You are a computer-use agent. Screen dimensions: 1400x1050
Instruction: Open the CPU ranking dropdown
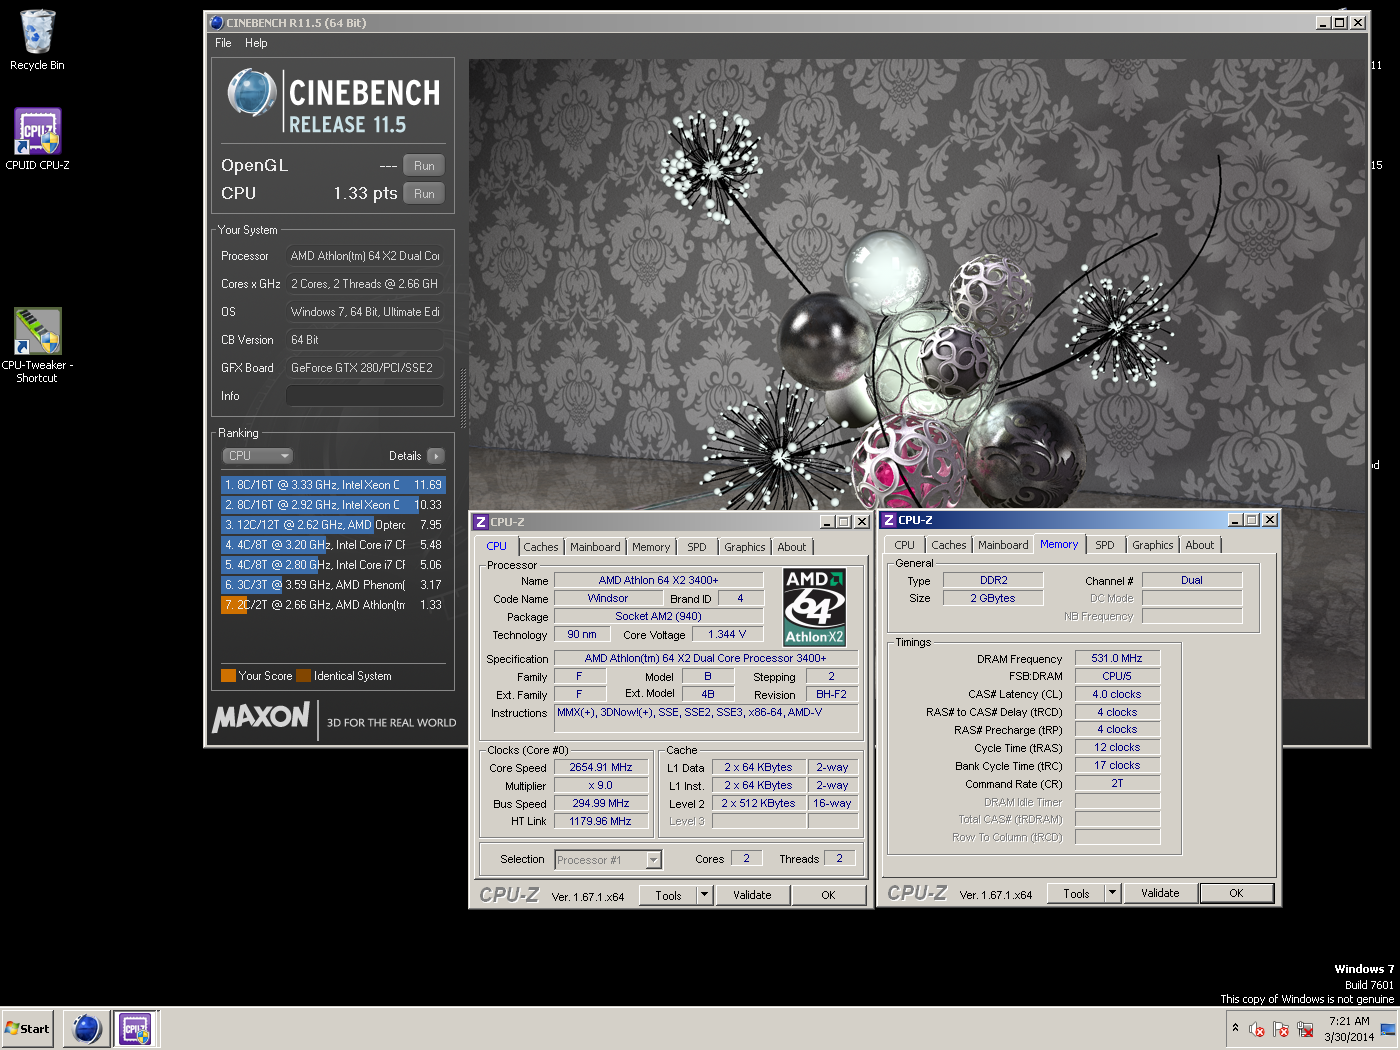257,456
